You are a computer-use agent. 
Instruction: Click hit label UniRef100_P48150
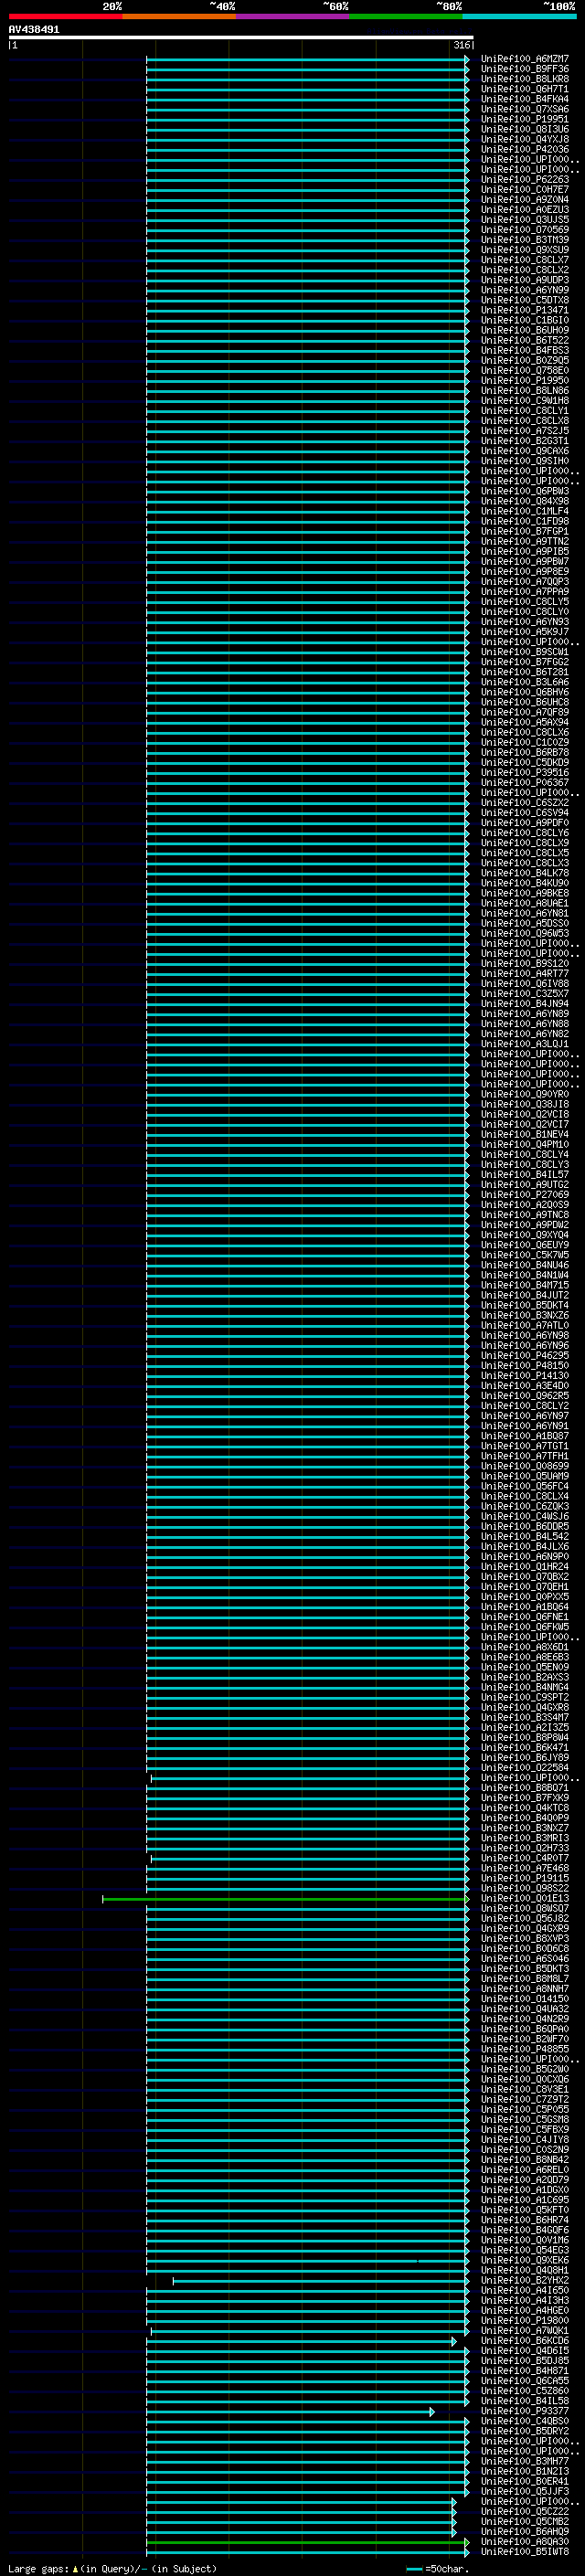pos(524,1365)
